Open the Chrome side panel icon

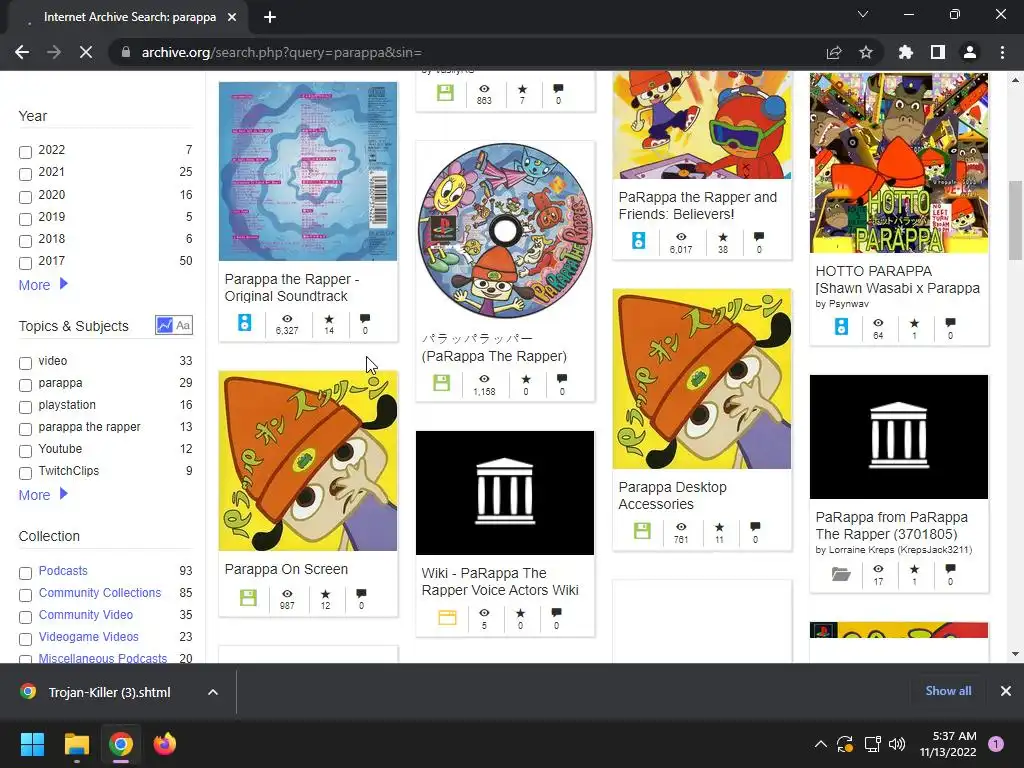pos(938,52)
